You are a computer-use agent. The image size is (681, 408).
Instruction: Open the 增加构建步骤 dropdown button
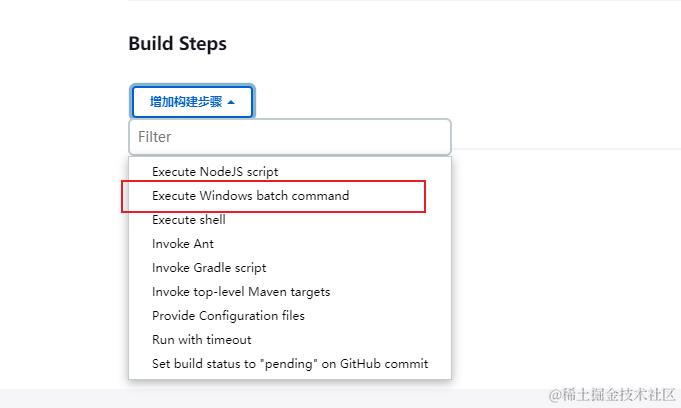[192, 102]
